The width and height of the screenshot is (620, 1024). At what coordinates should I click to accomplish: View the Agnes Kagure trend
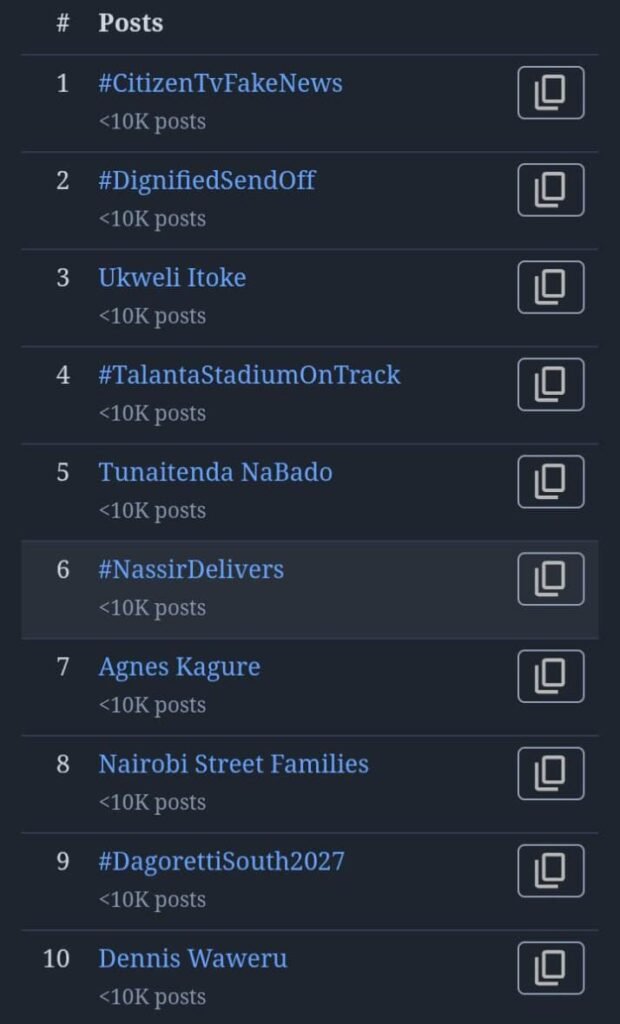pyautogui.click(x=179, y=667)
